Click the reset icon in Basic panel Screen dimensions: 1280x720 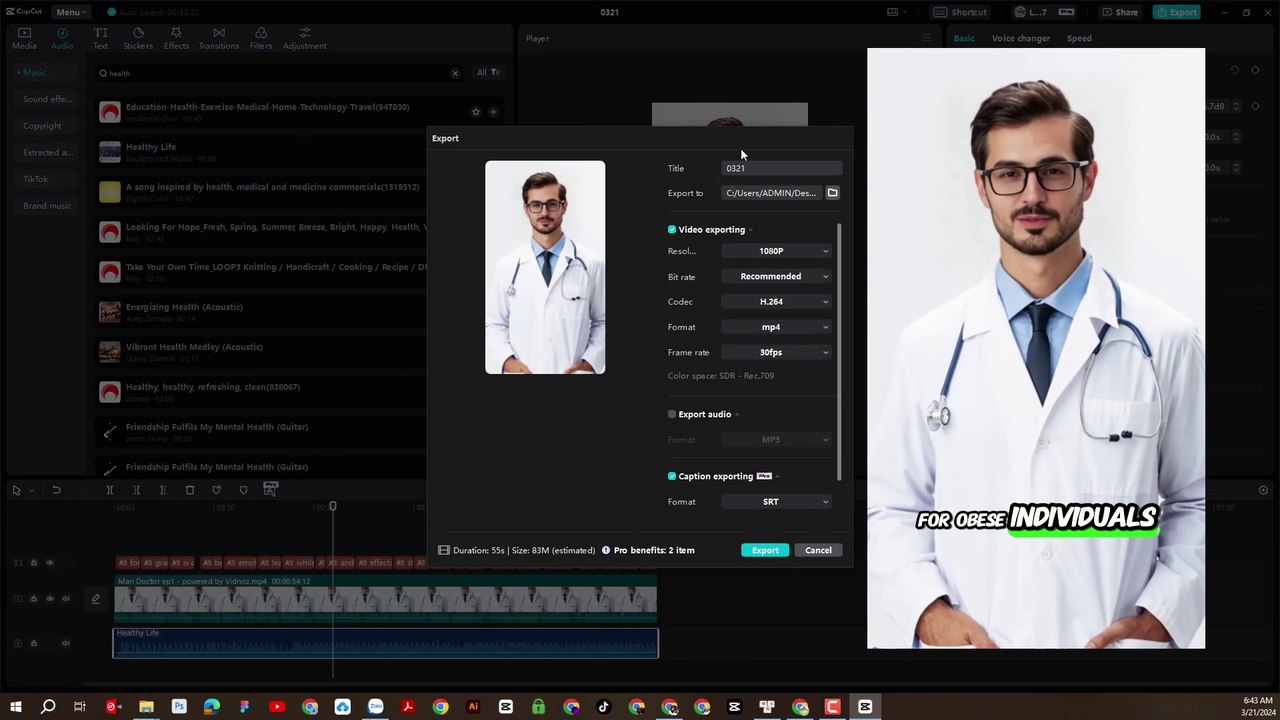click(x=1235, y=70)
